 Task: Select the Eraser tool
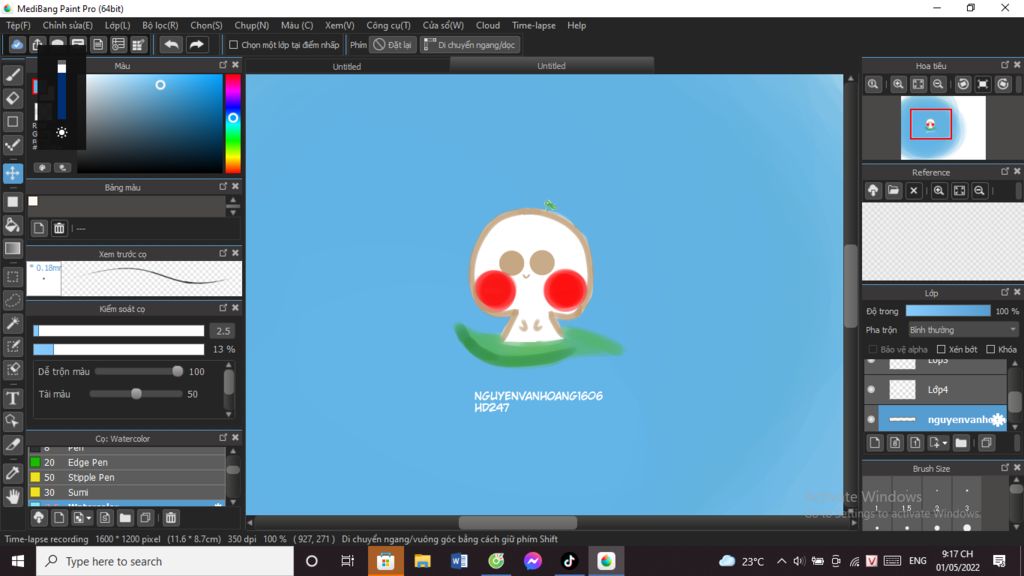[12, 99]
